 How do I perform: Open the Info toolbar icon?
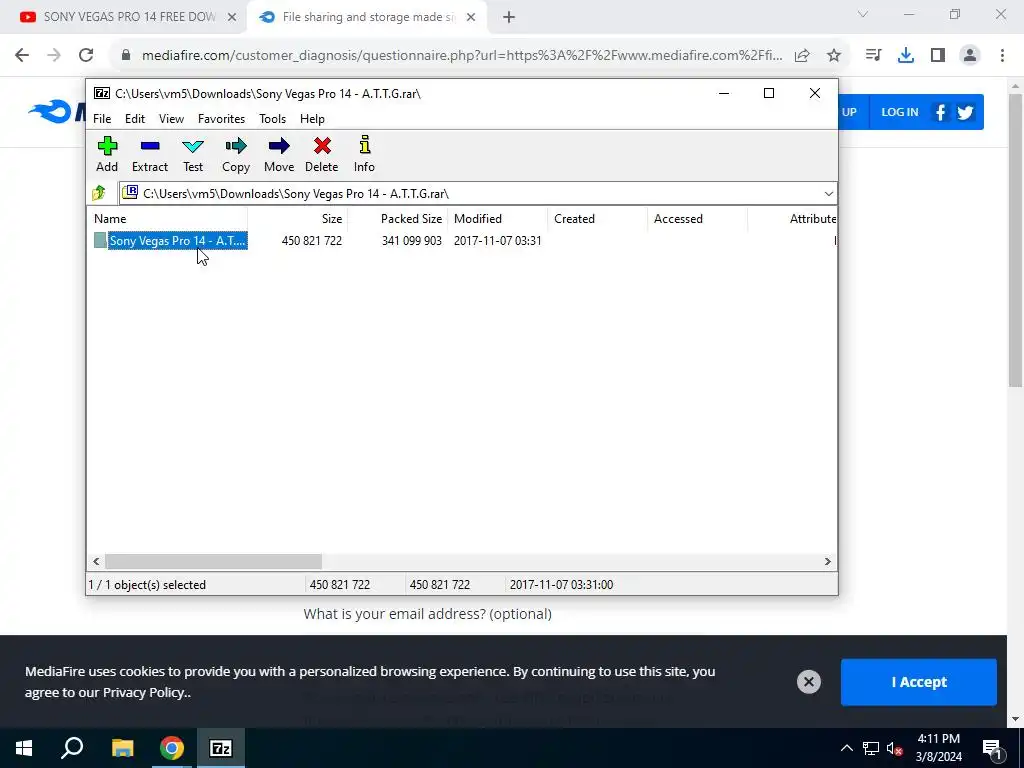(364, 154)
